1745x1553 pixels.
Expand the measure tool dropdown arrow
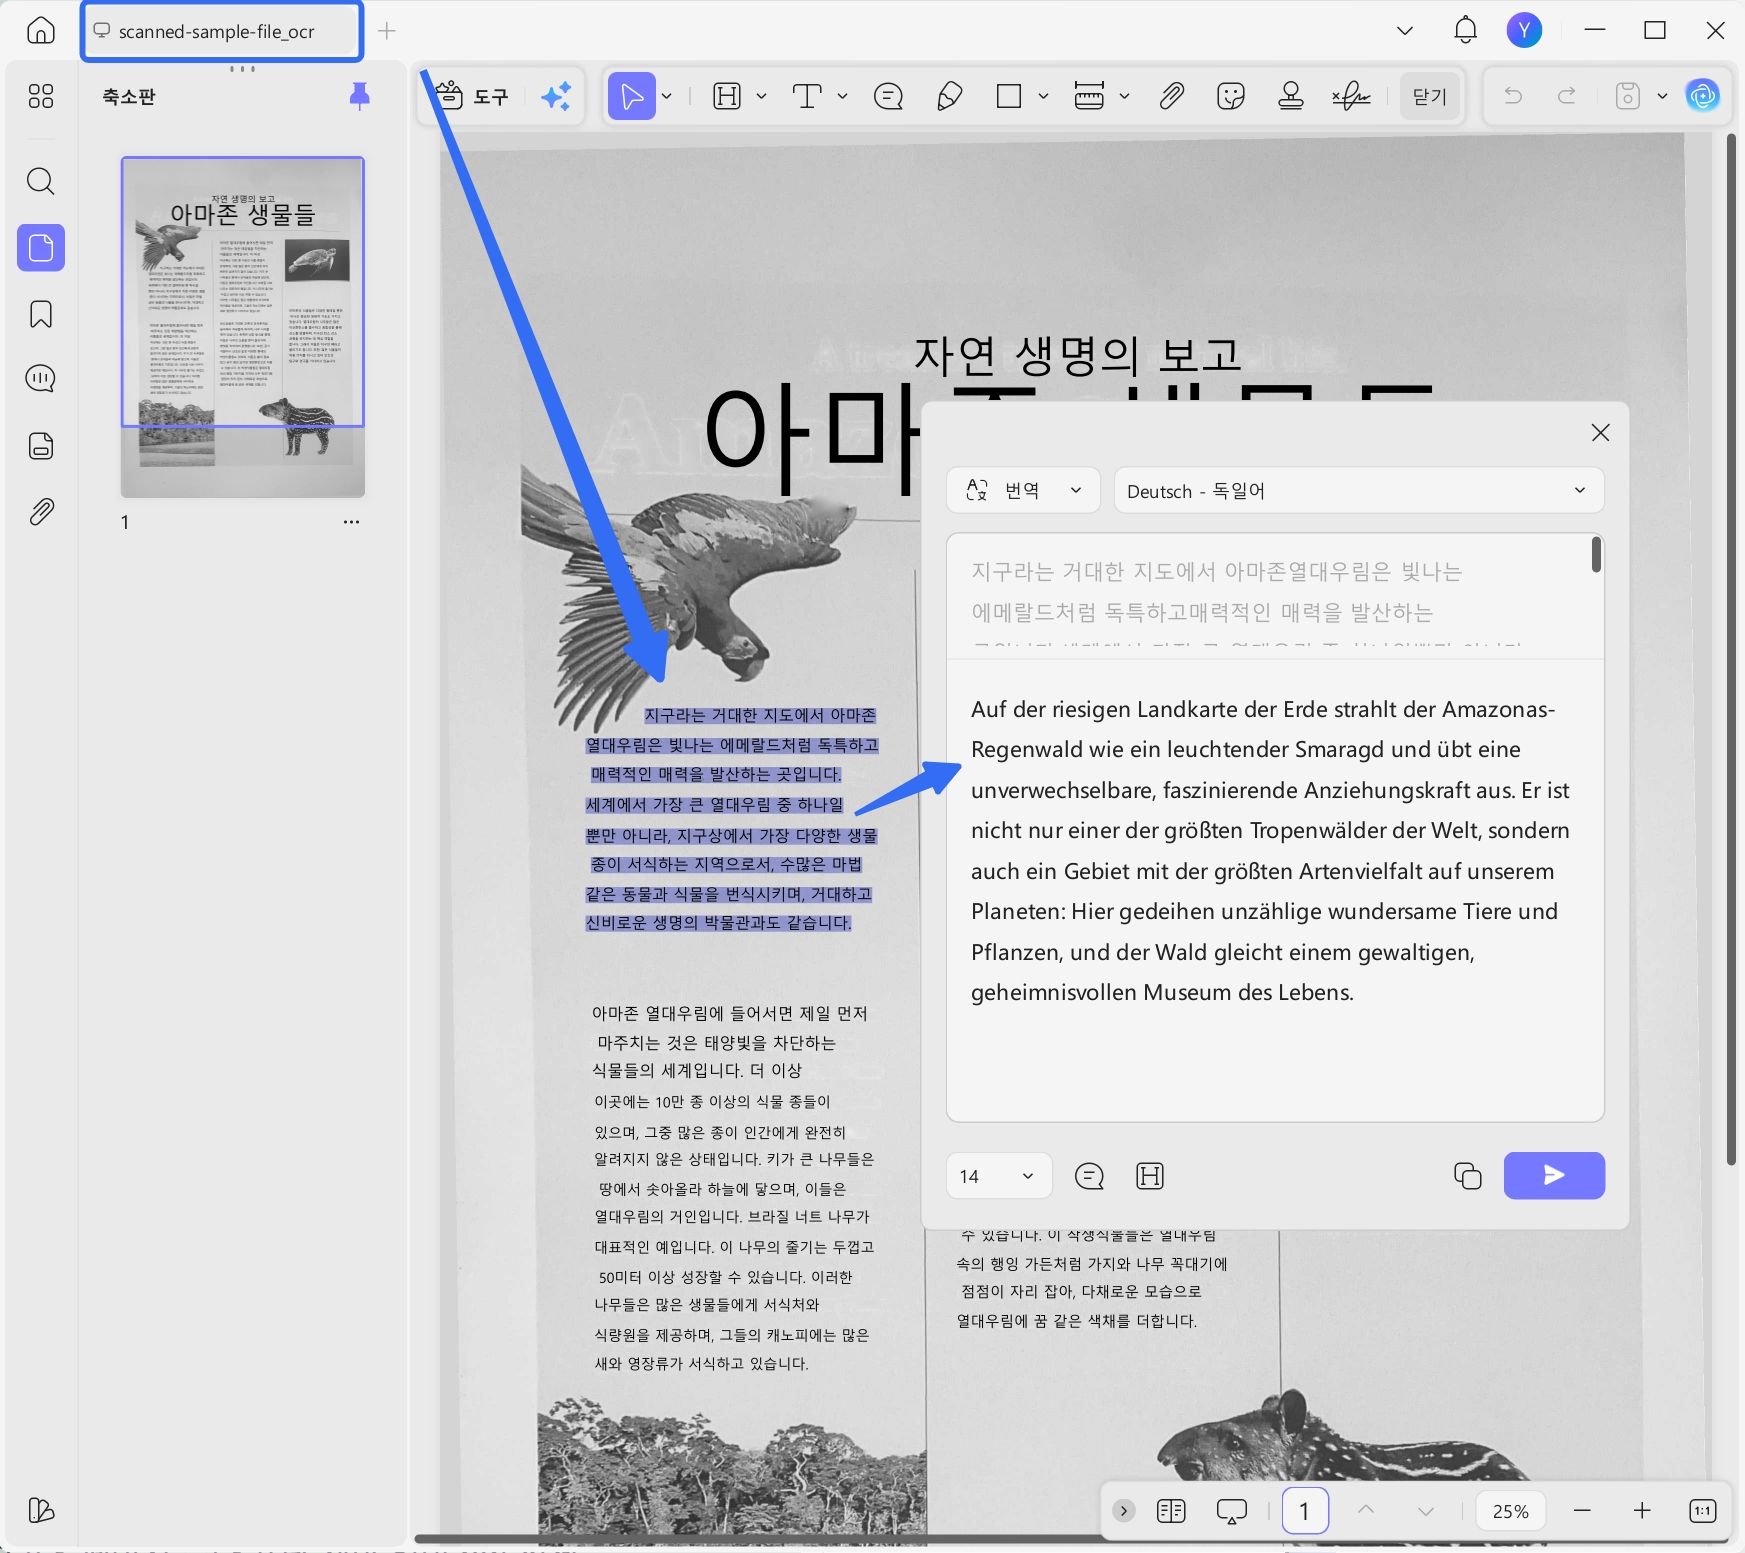(1124, 96)
